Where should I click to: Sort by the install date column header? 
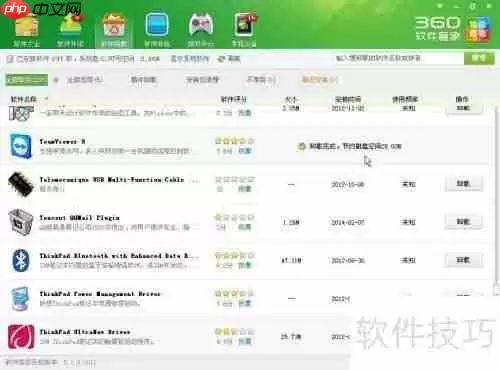(348, 99)
